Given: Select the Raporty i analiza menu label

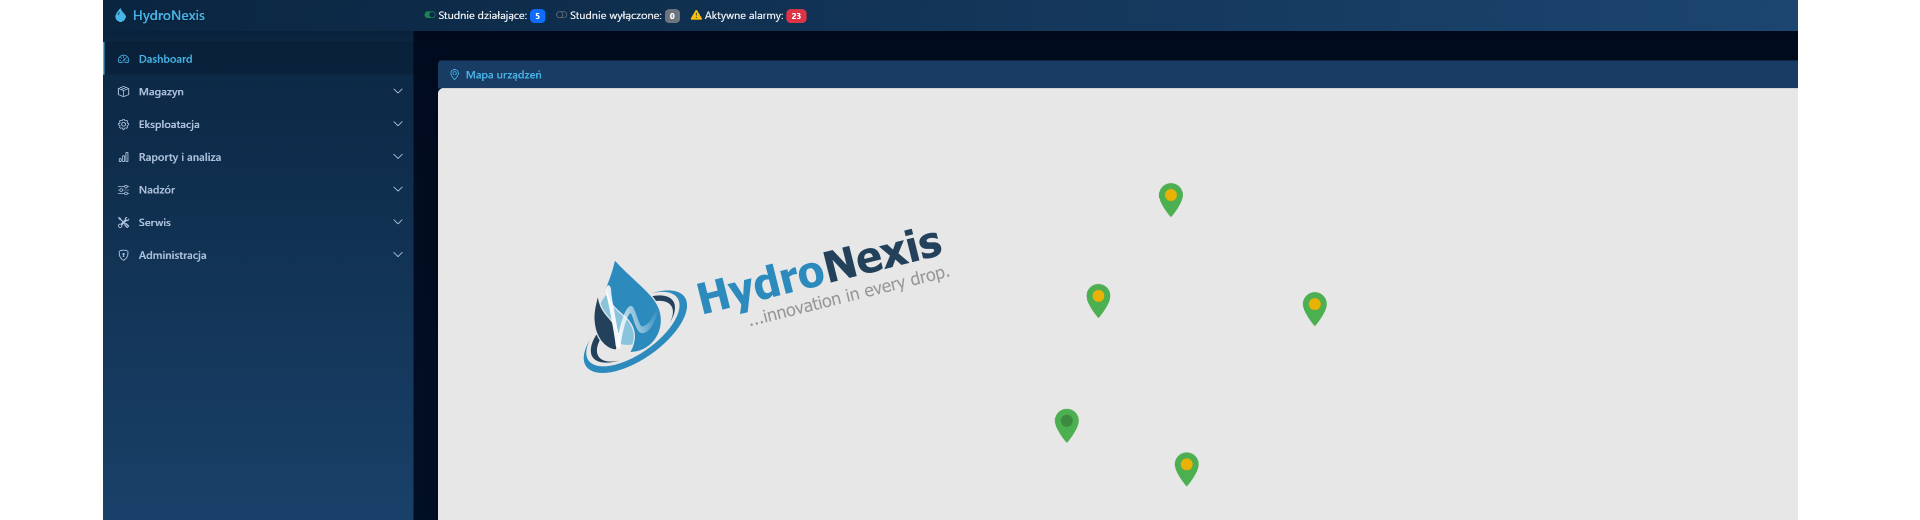Looking at the screenshot, I should tap(180, 157).
